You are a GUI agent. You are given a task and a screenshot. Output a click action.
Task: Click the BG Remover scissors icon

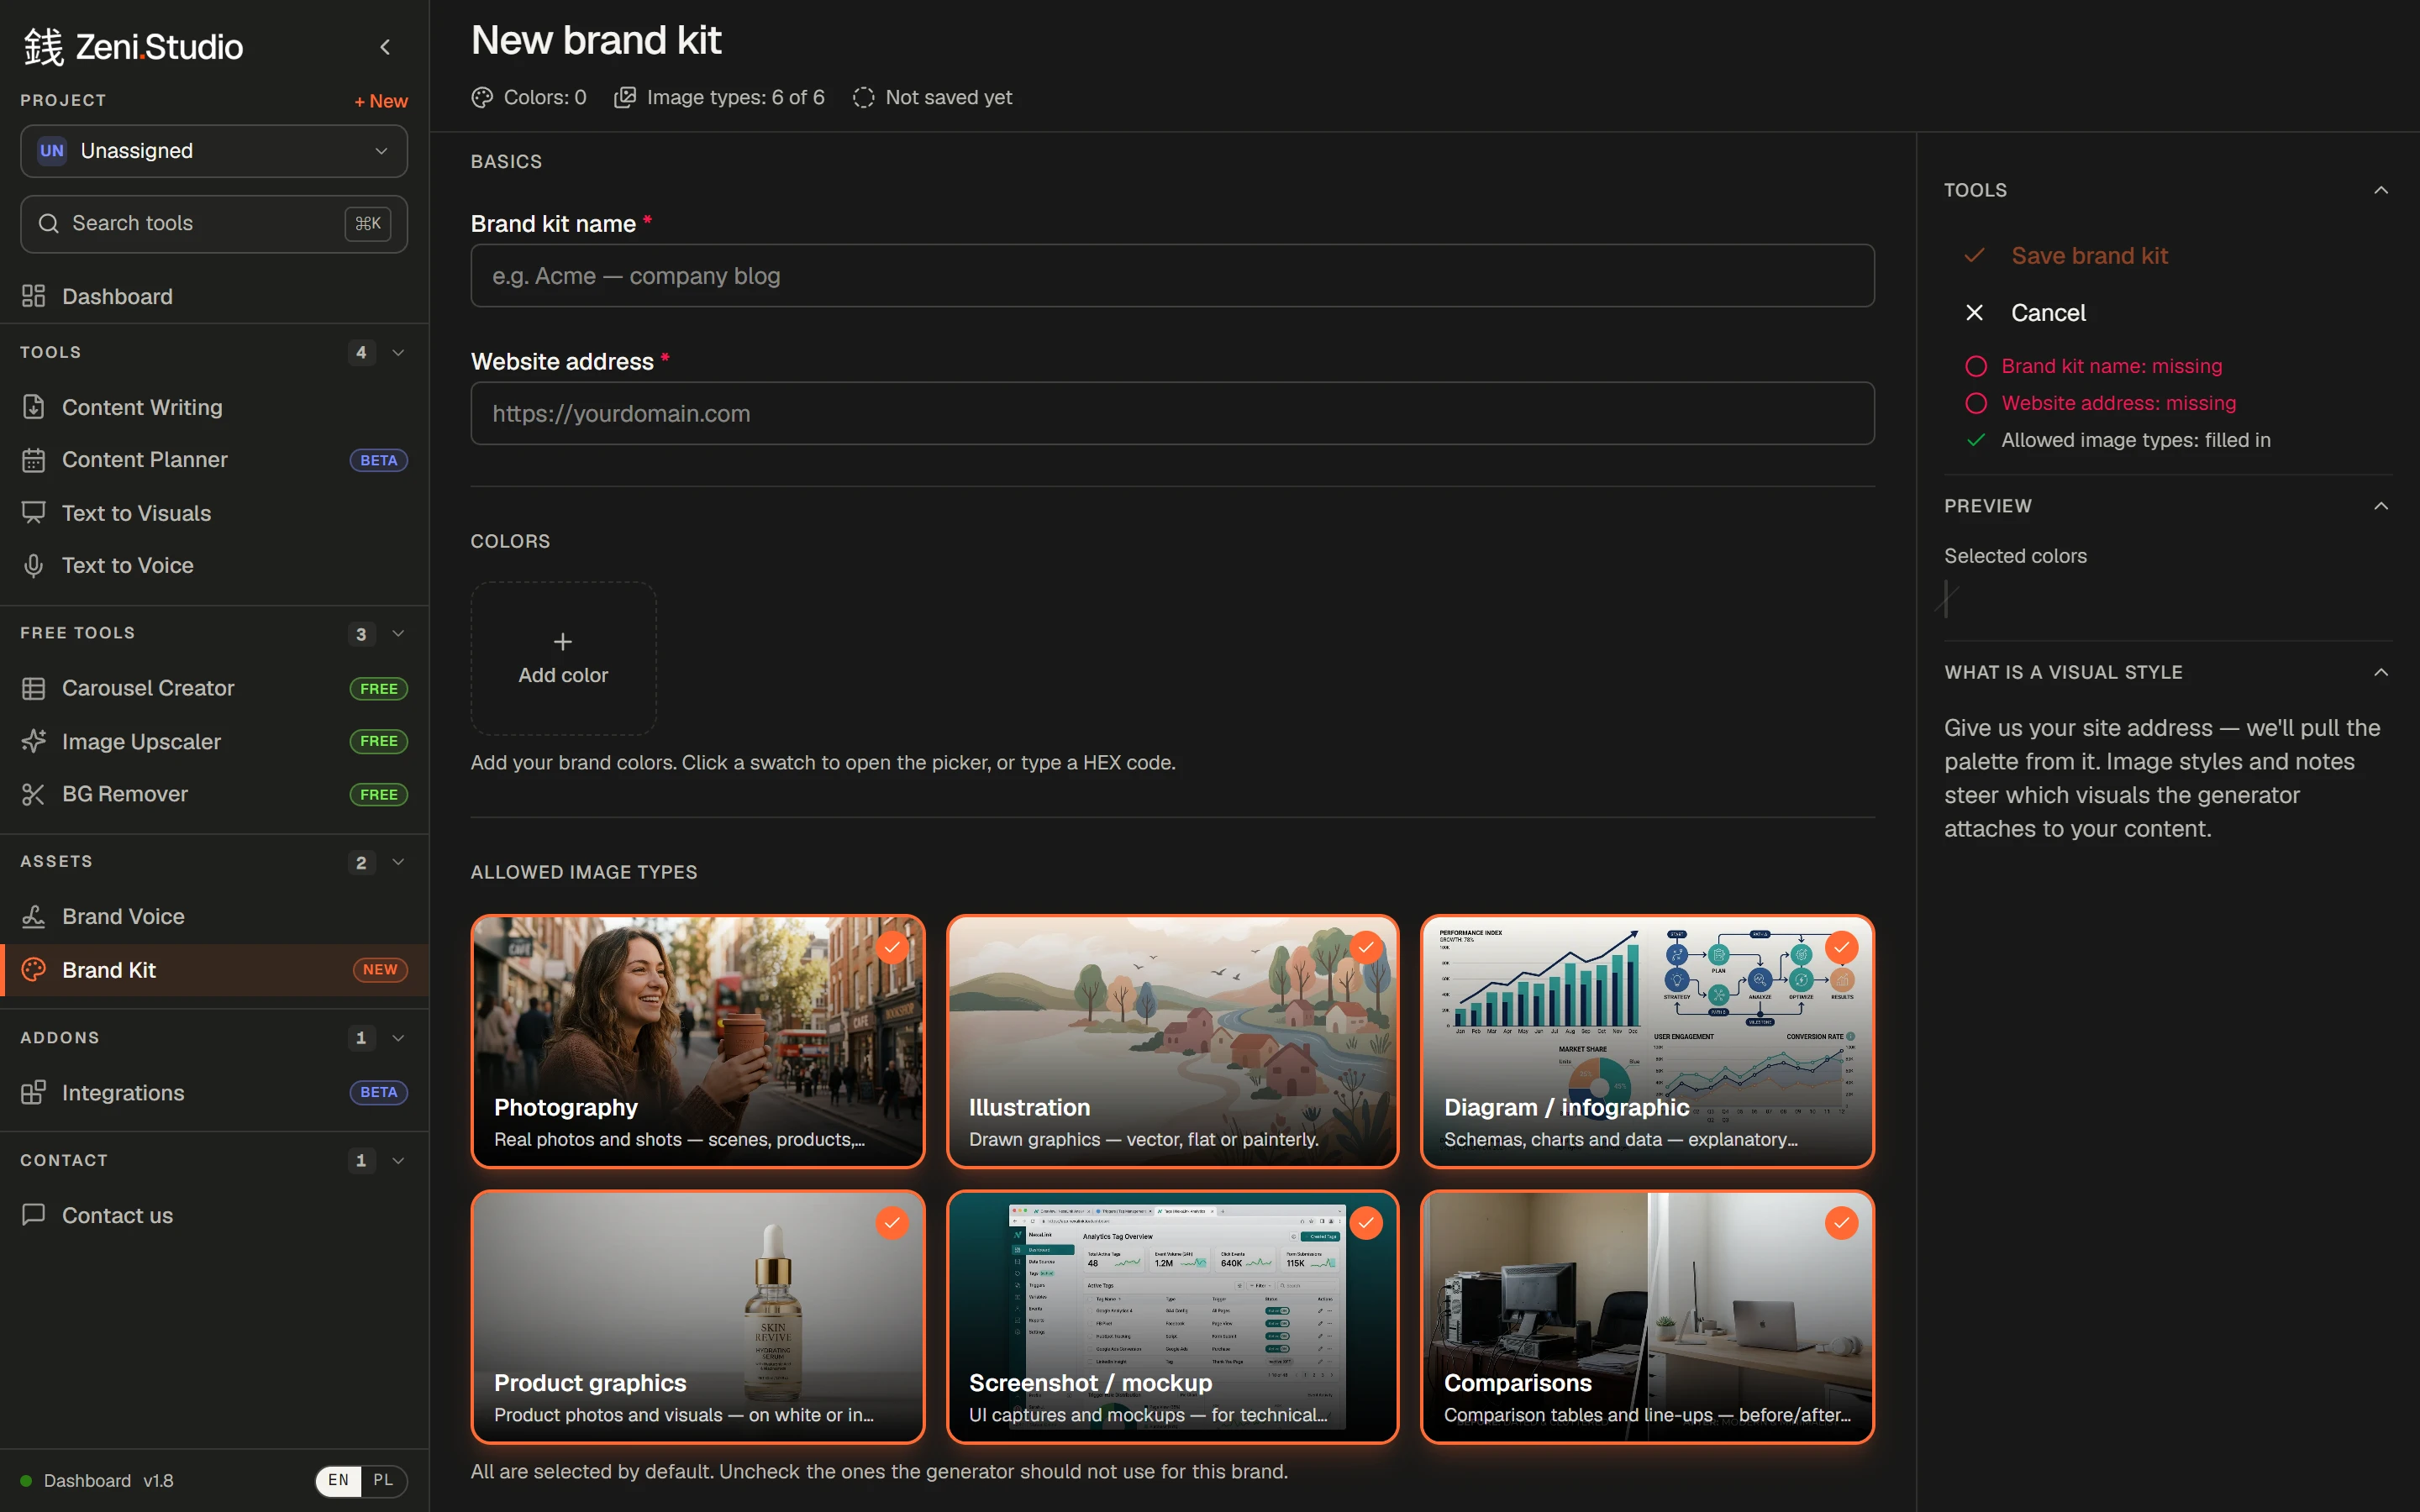[34, 794]
